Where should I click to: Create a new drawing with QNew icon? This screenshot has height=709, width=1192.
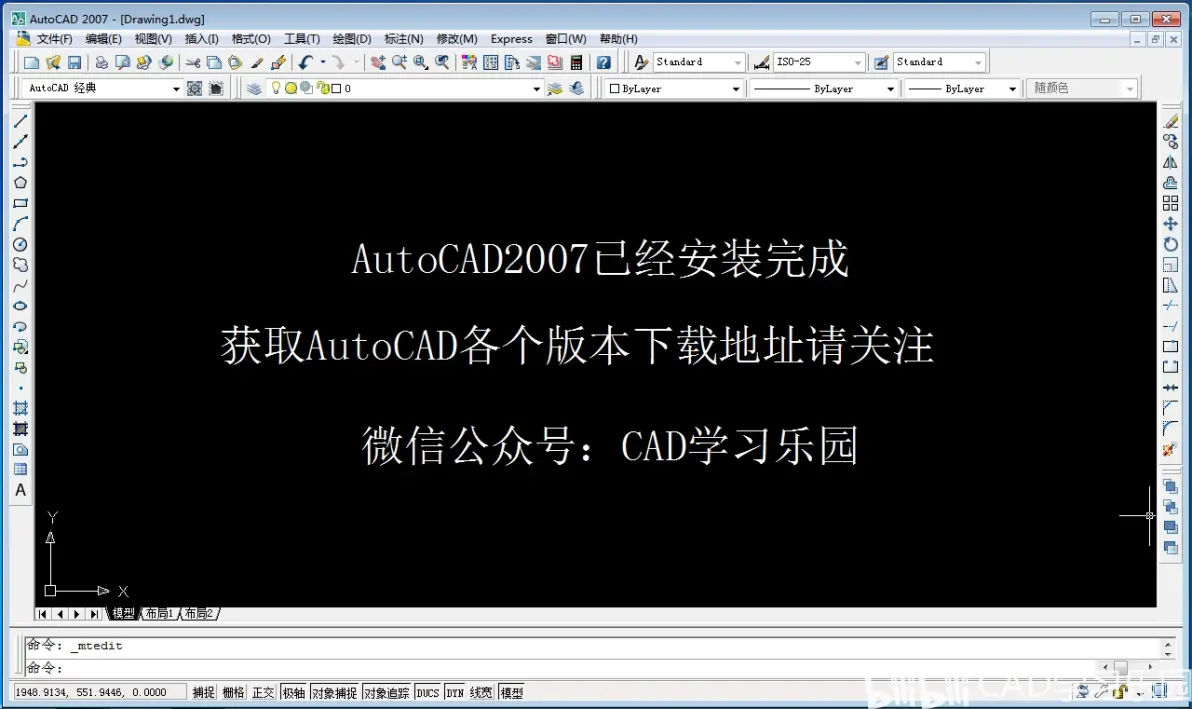[31, 62]
